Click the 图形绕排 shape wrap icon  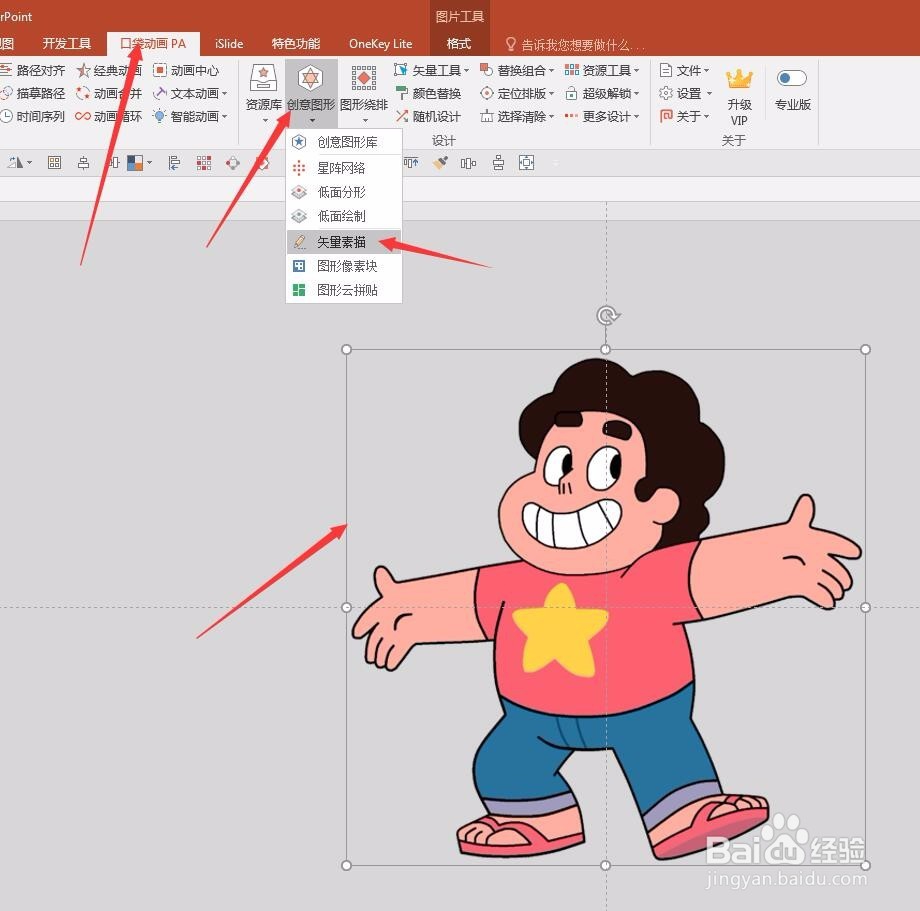364,78
